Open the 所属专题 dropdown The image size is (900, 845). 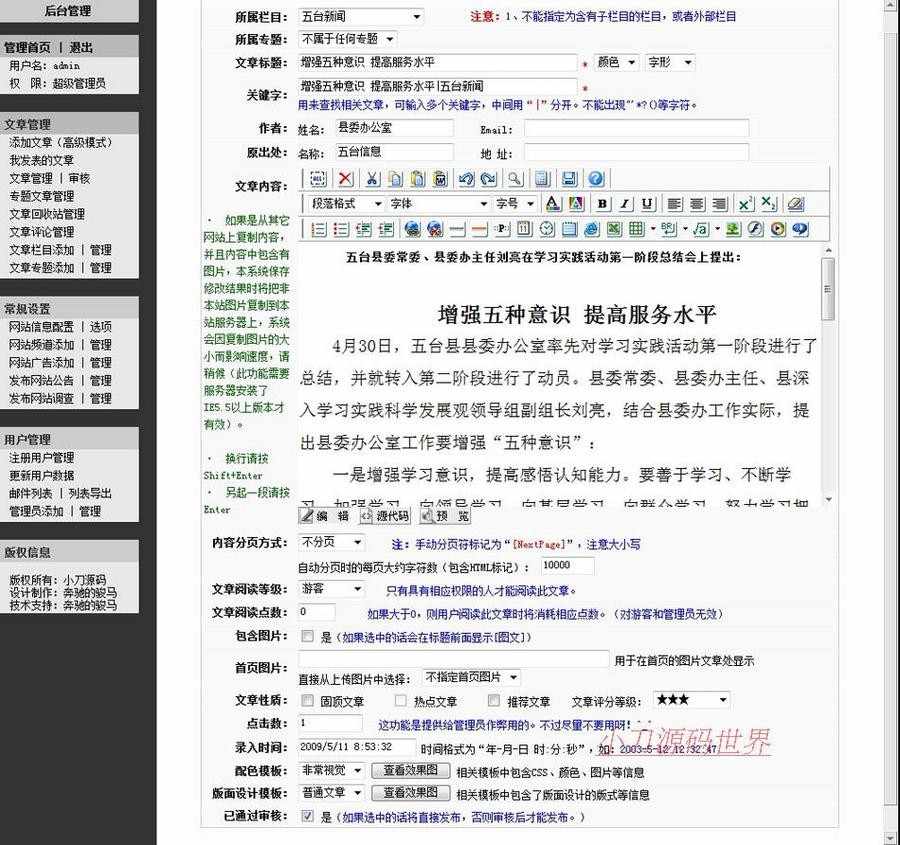click(x=348, y=39)
